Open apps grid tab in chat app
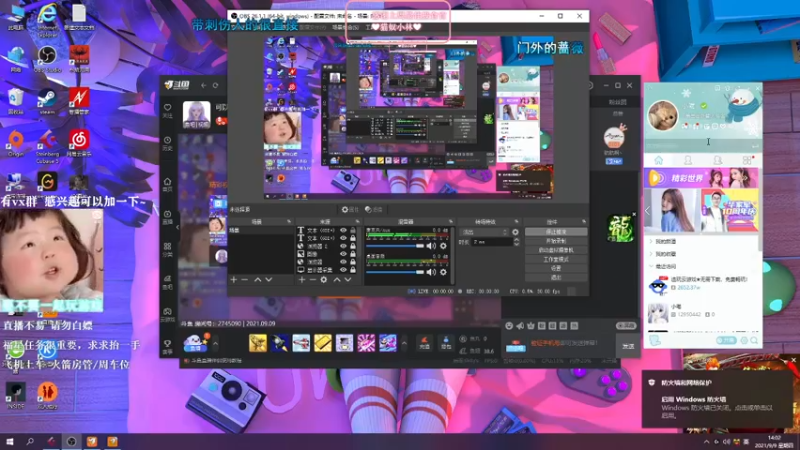The width and height of the screenshot is (800, 450). (747, 160)
